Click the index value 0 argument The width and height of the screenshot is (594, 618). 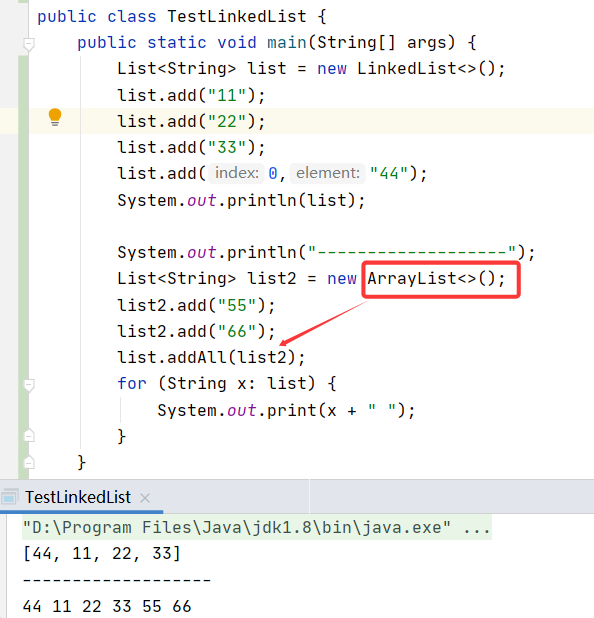point(273,173)
